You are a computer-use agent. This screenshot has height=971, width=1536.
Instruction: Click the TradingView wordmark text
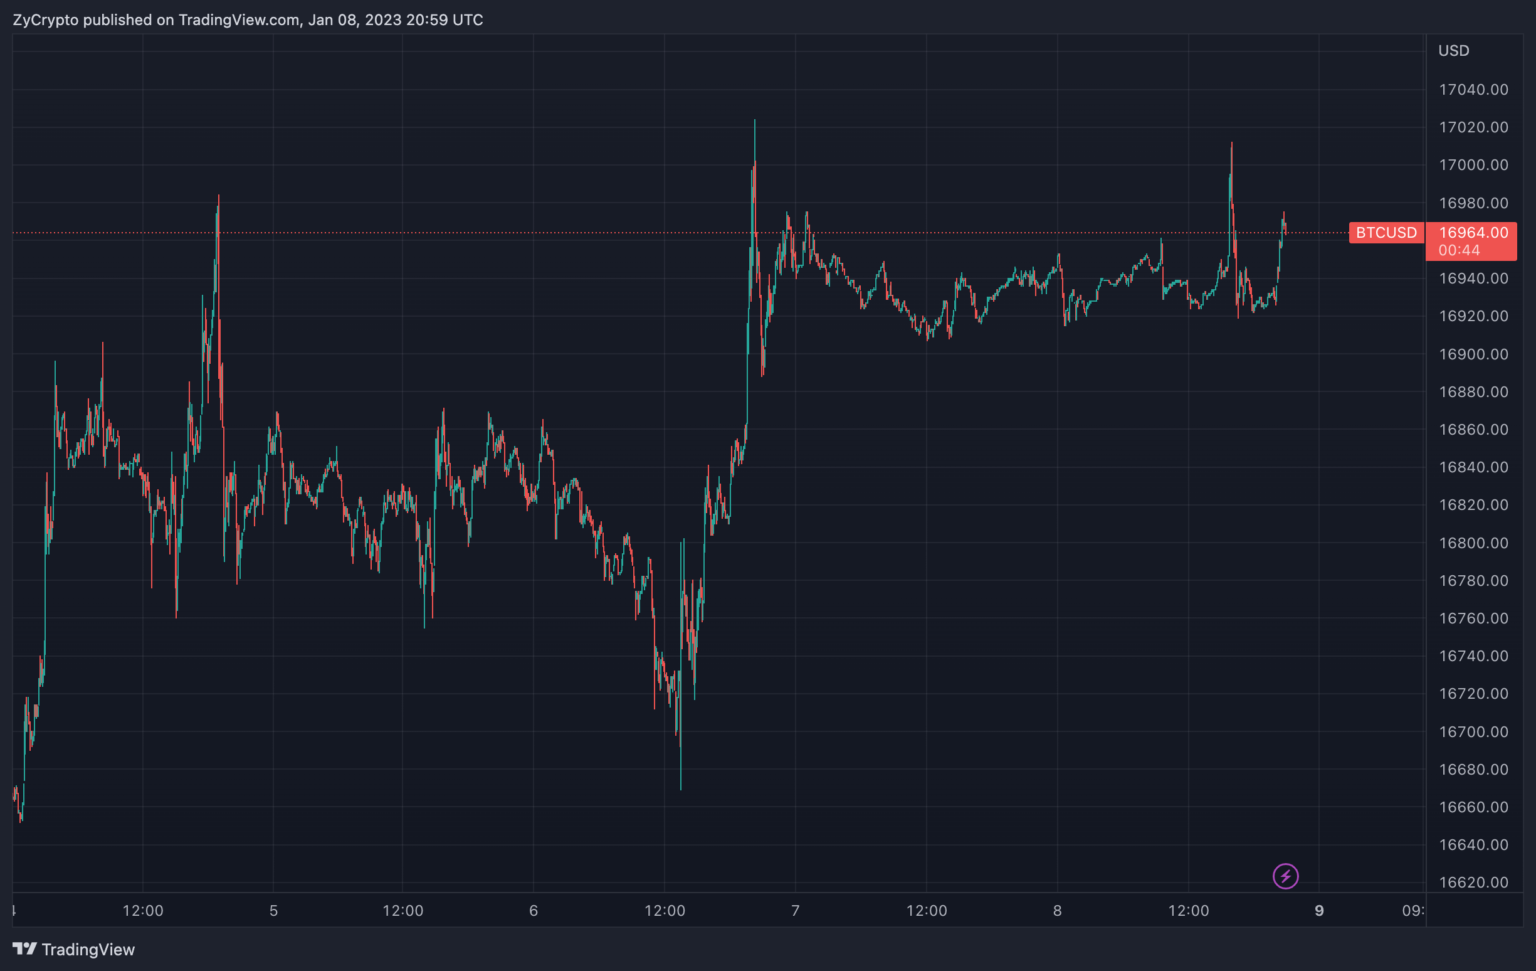pos(88,950)
